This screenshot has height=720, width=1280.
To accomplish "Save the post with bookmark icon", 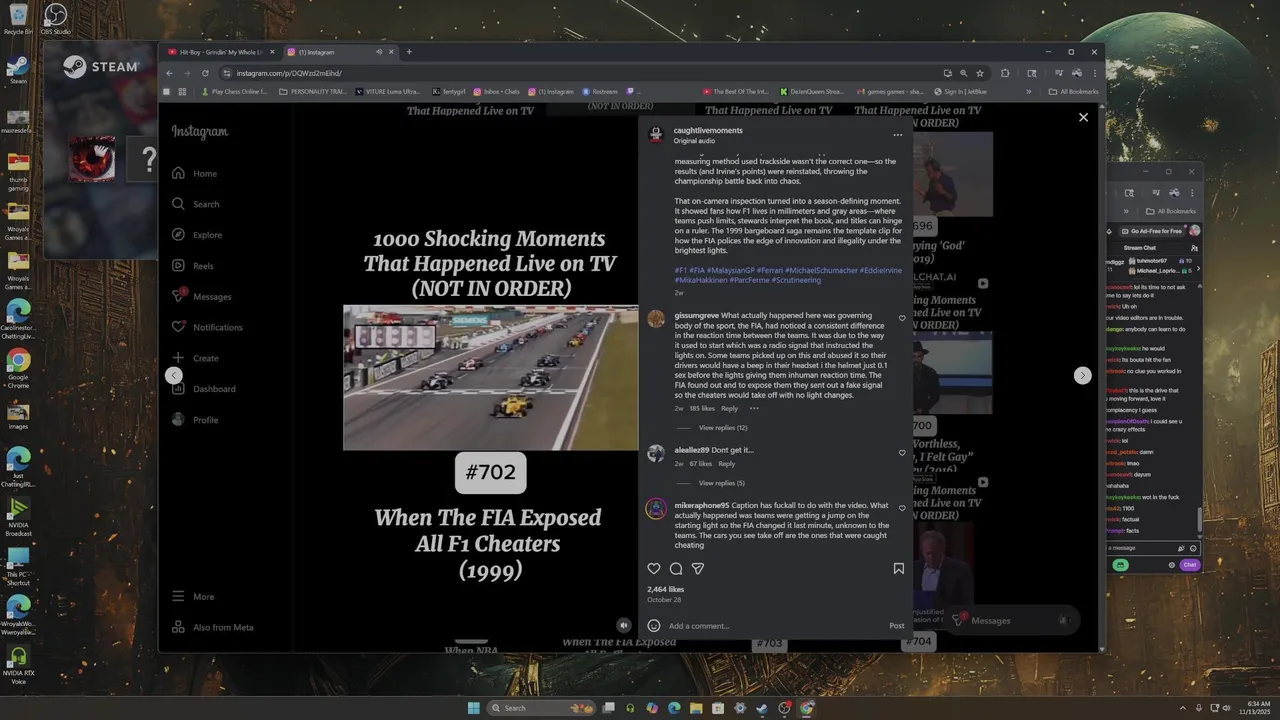I will (x=898, y=568).
